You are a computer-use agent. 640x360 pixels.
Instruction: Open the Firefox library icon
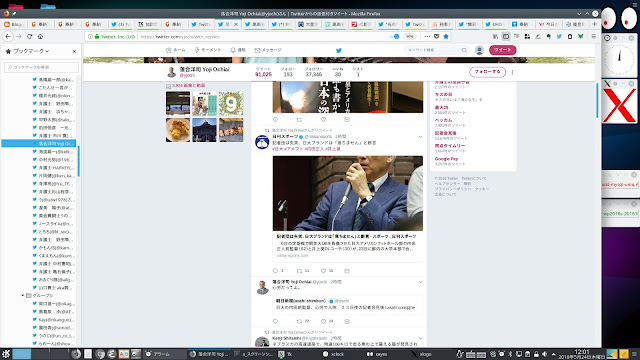(x=495, y=36)
